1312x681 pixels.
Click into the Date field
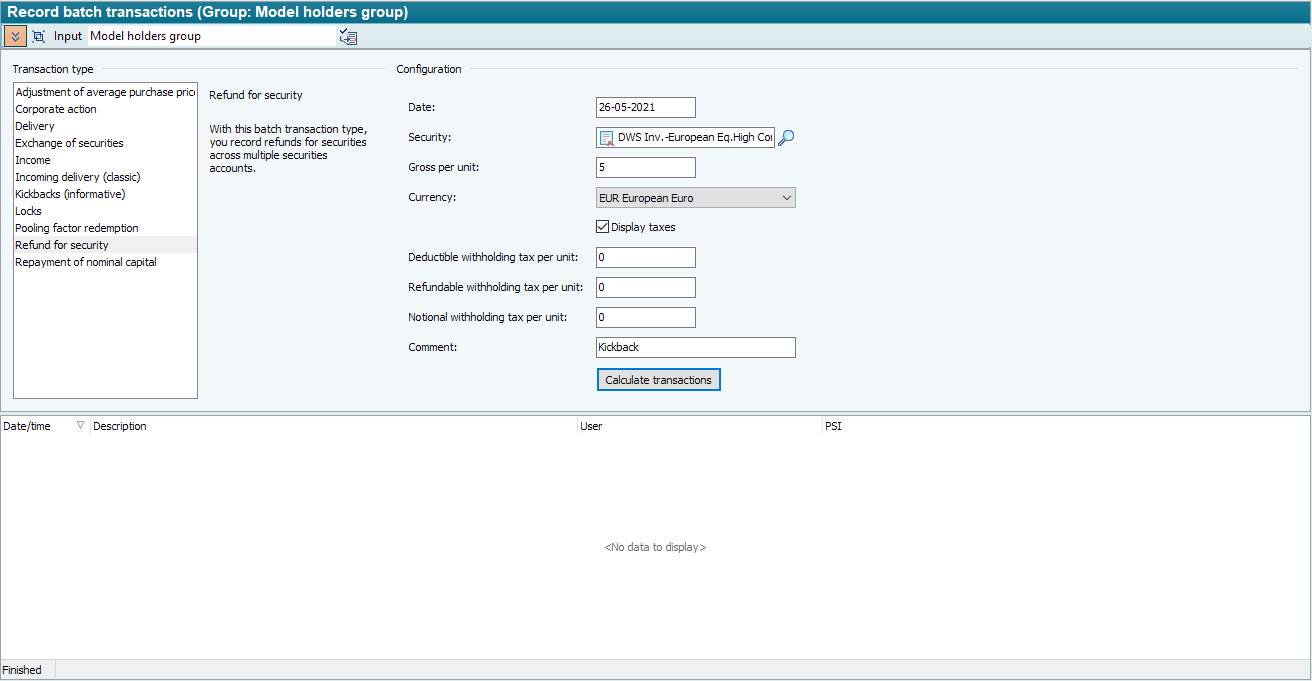[x=645, y=107]
